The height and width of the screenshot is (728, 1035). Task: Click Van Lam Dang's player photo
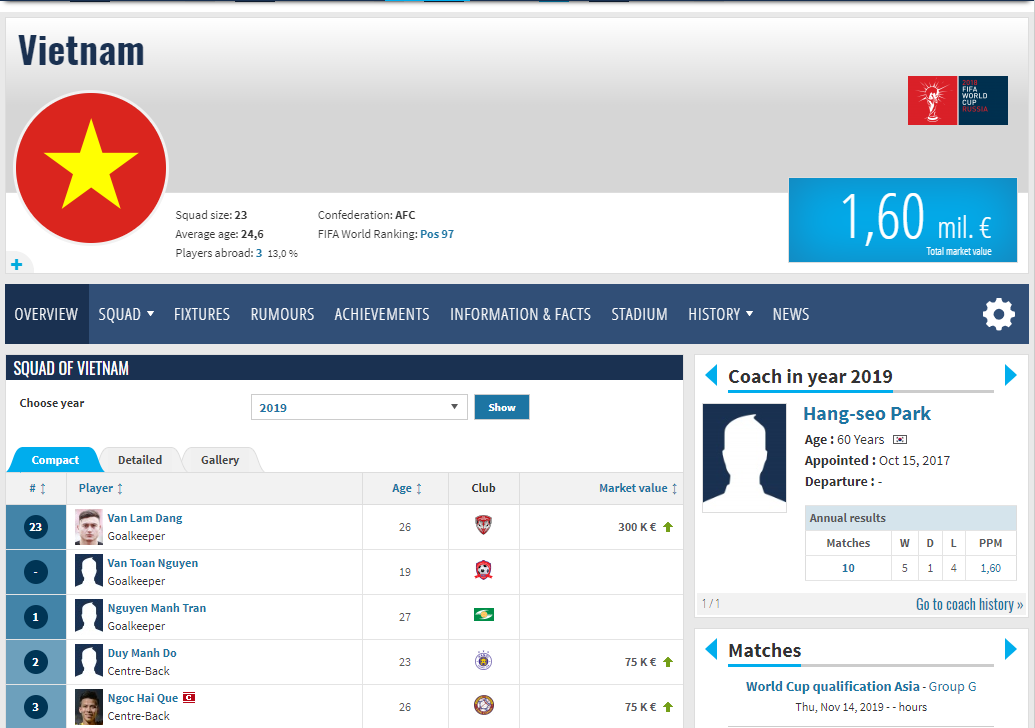click(88, 527)
